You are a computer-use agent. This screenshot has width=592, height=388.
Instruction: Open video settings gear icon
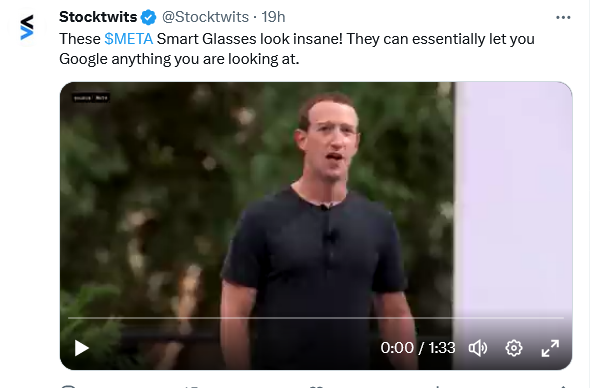tap(514, 348)
